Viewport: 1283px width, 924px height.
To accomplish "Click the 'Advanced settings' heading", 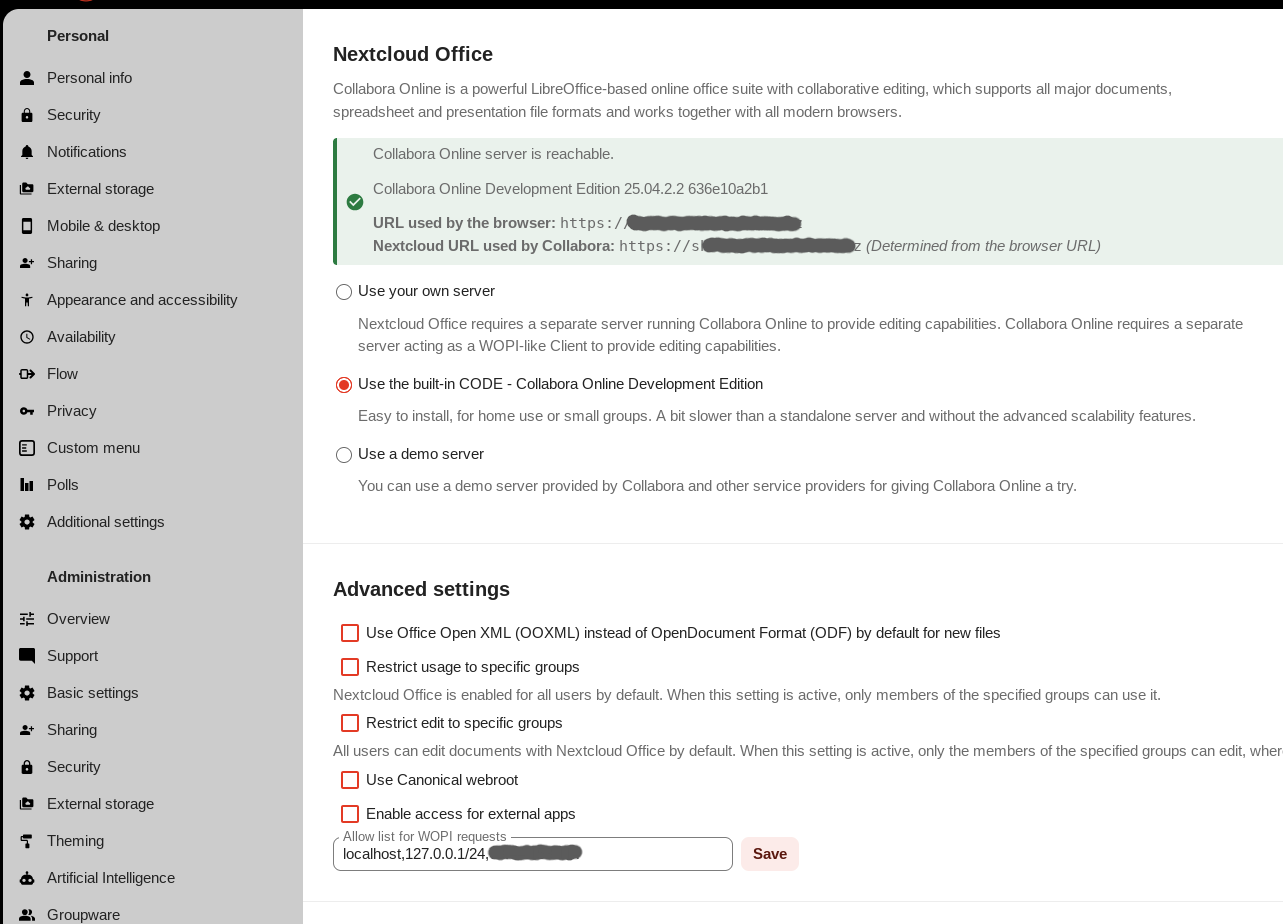I will [421, 589].
